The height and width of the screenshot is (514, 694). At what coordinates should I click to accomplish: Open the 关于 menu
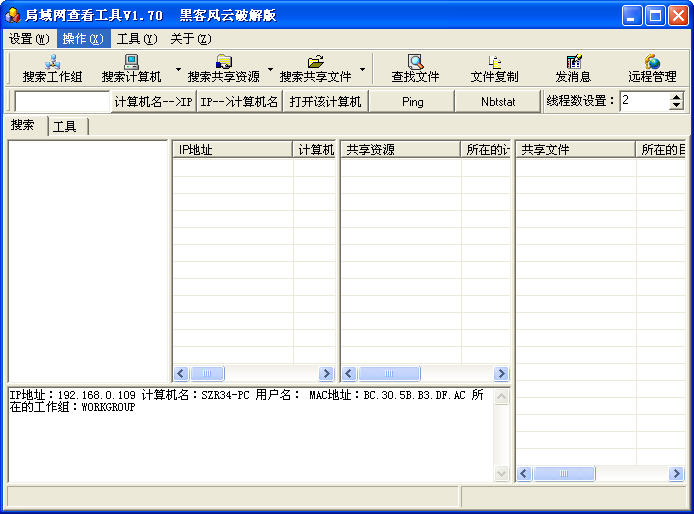(x=190, y=39)
